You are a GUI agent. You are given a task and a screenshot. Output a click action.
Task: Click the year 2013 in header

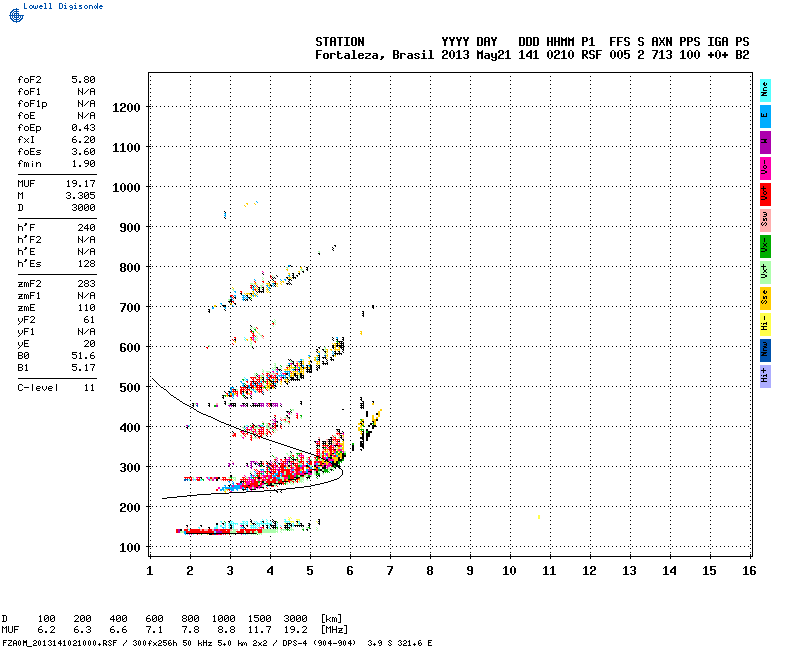click(455, 55)
